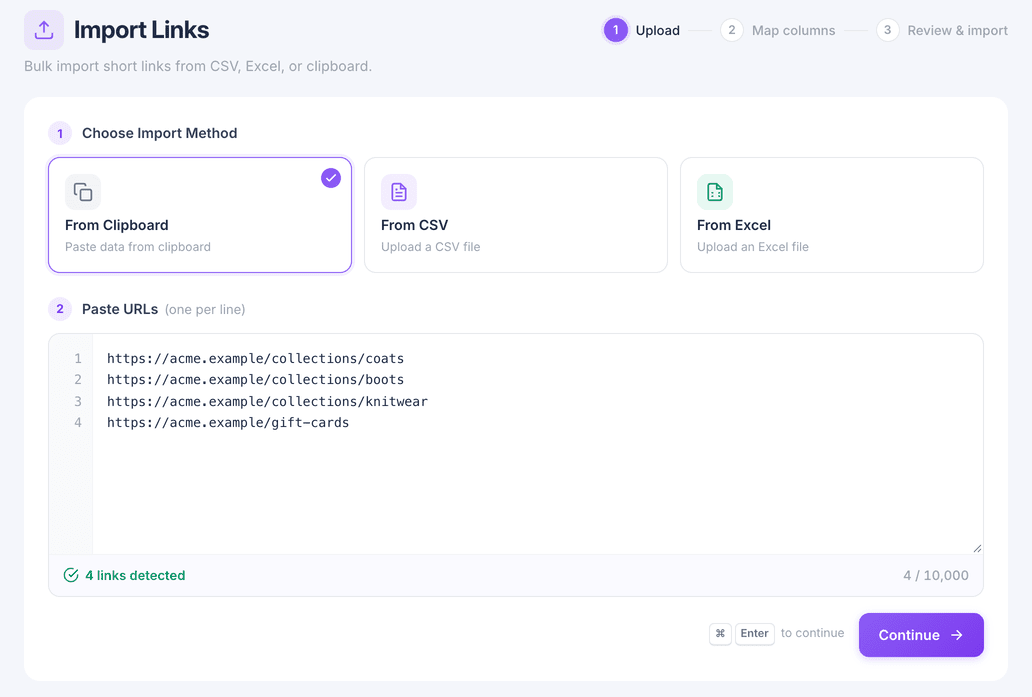The height and width of the screenshot is (697, 1032).
Task: Choose the From CSV import option
Action: pos(516,215)
